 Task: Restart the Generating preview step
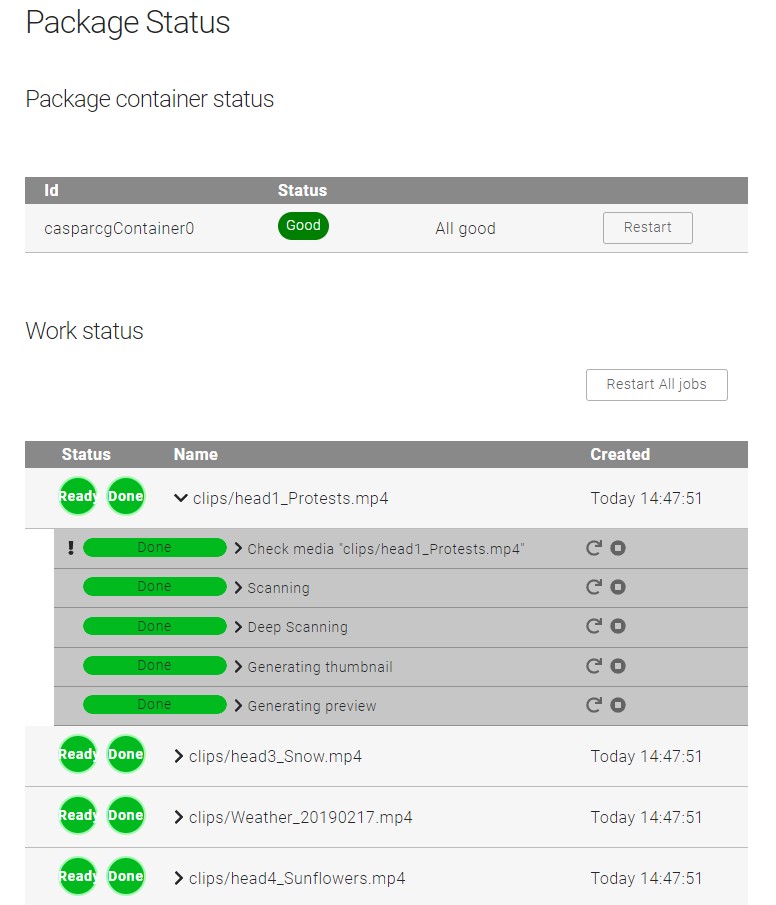pyautogui.click(x=594, y=705)
